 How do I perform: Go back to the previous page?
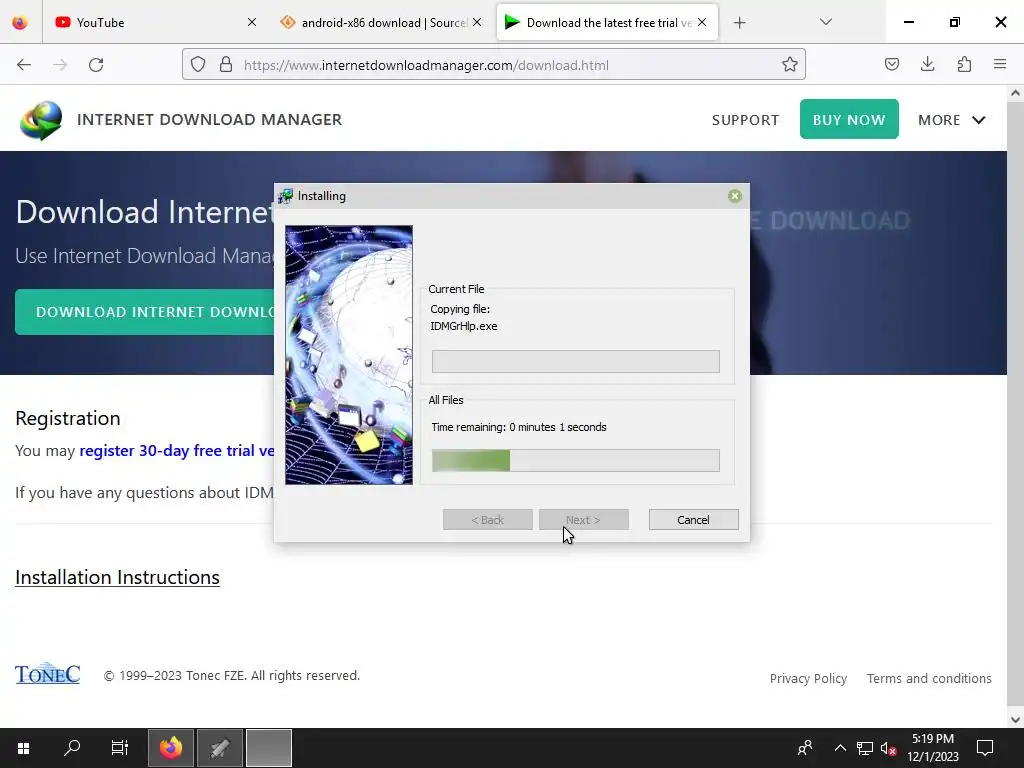coord(24,65)
